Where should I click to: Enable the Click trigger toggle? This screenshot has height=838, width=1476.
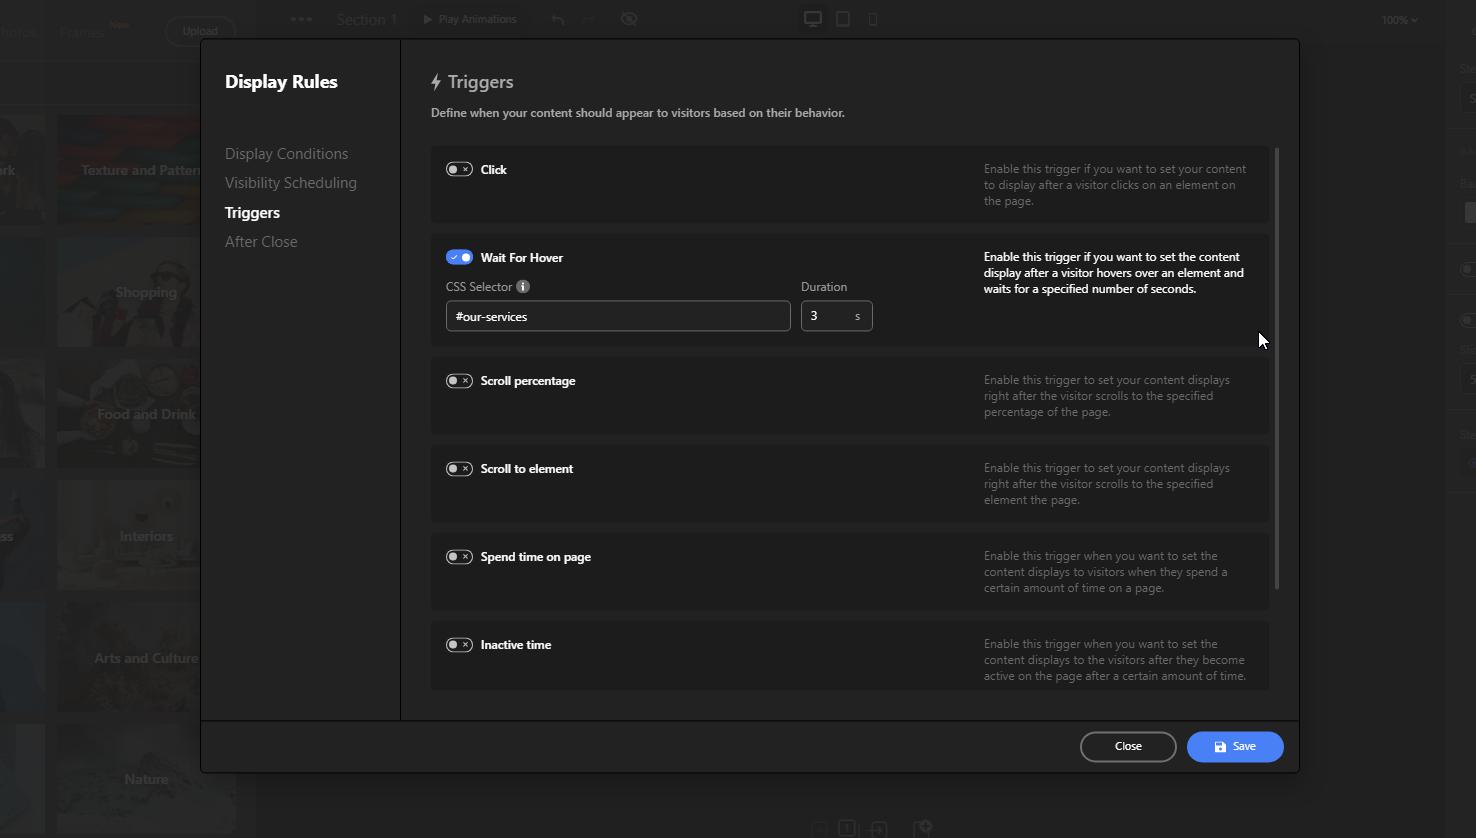459,170
